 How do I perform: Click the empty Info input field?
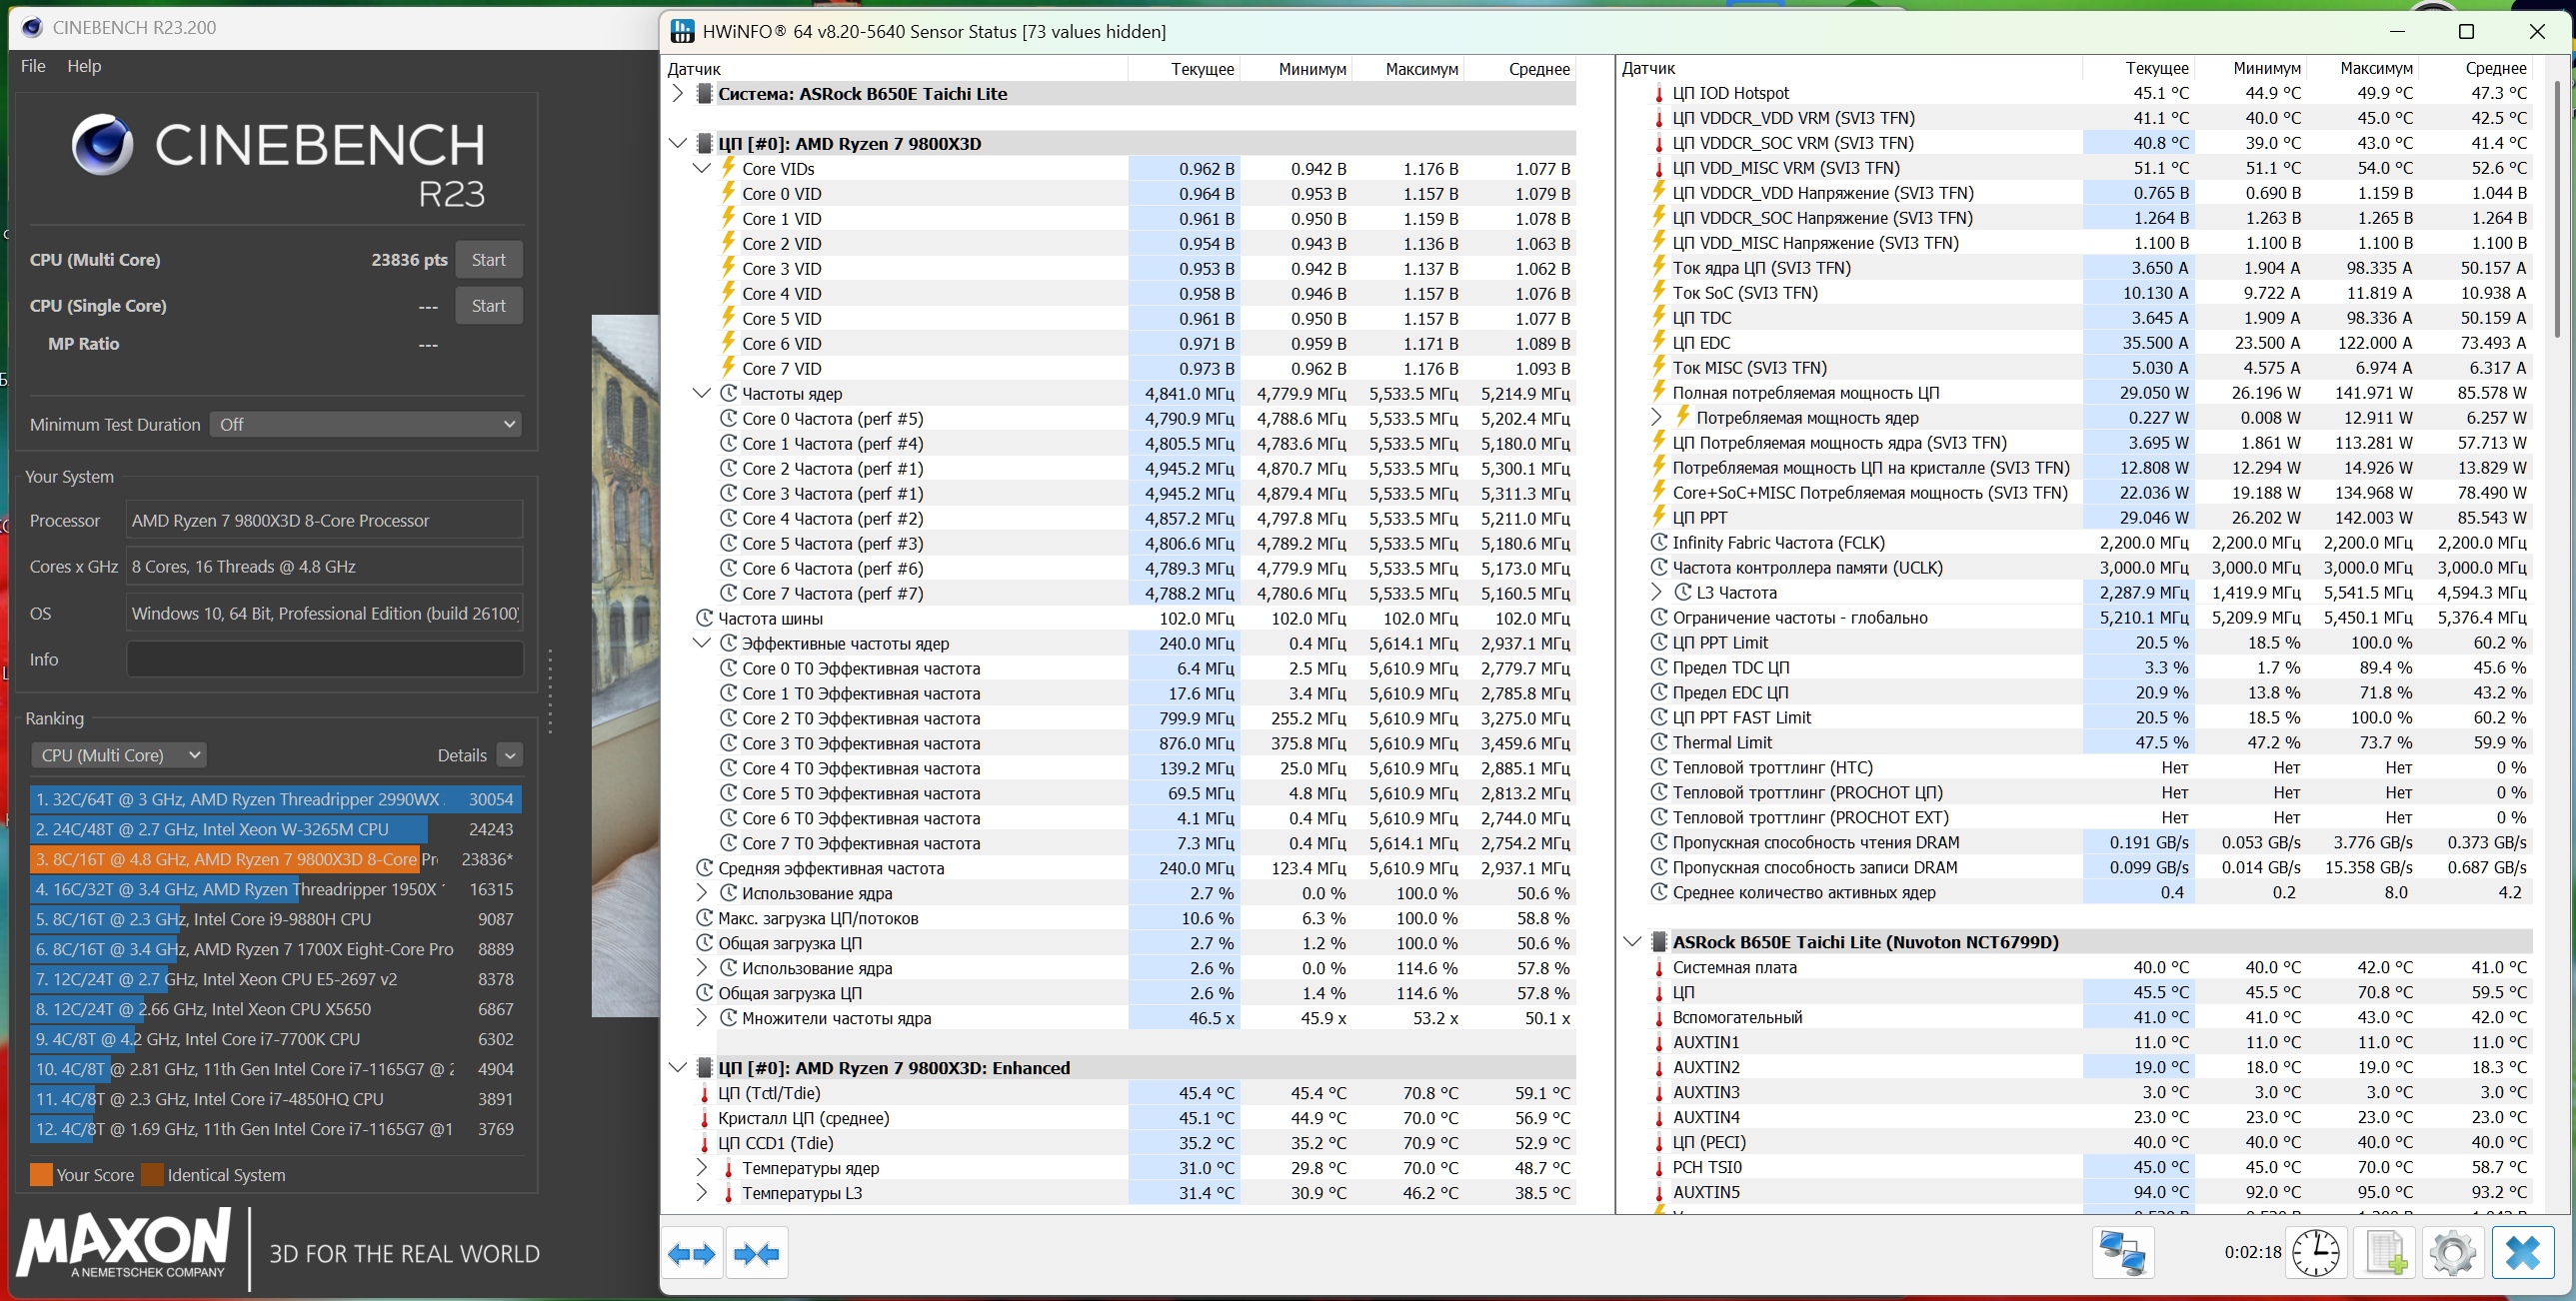pos(324,659)
